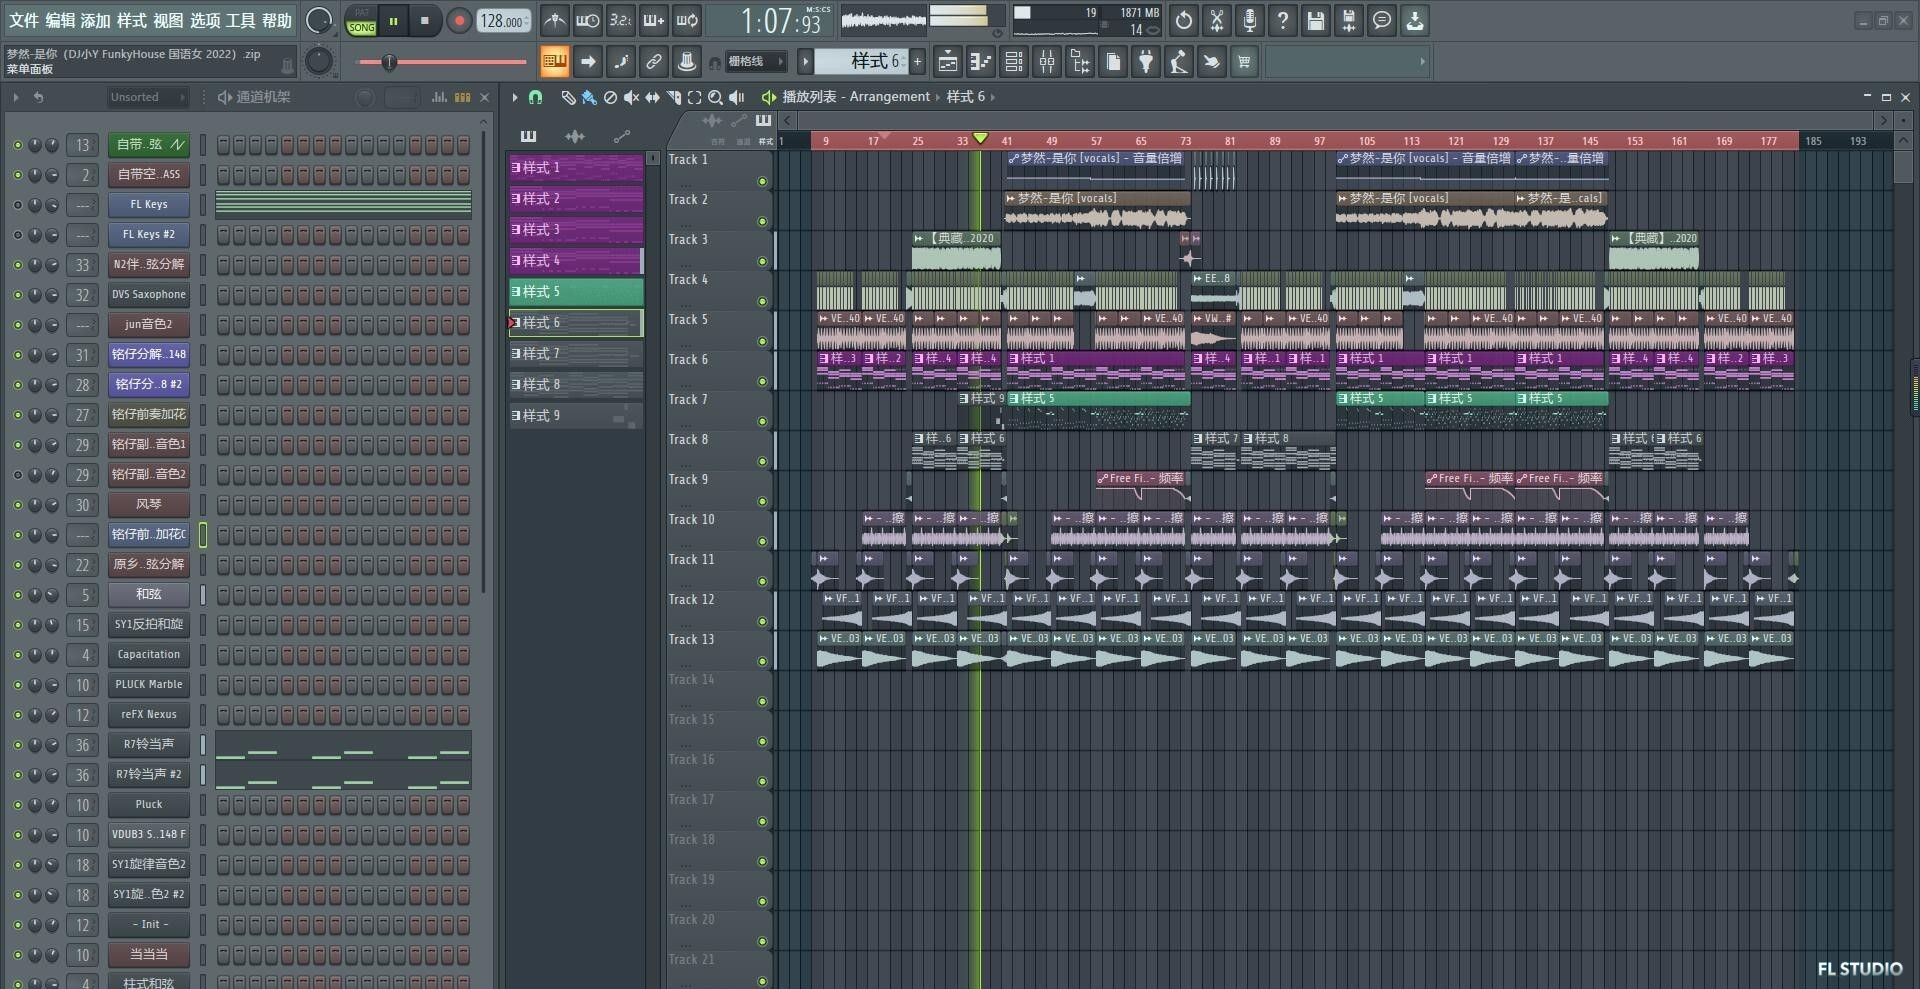This screenshot has height=989, width=1920.
Task: Toggle mute light of Track 1
Action: [763, 181]
